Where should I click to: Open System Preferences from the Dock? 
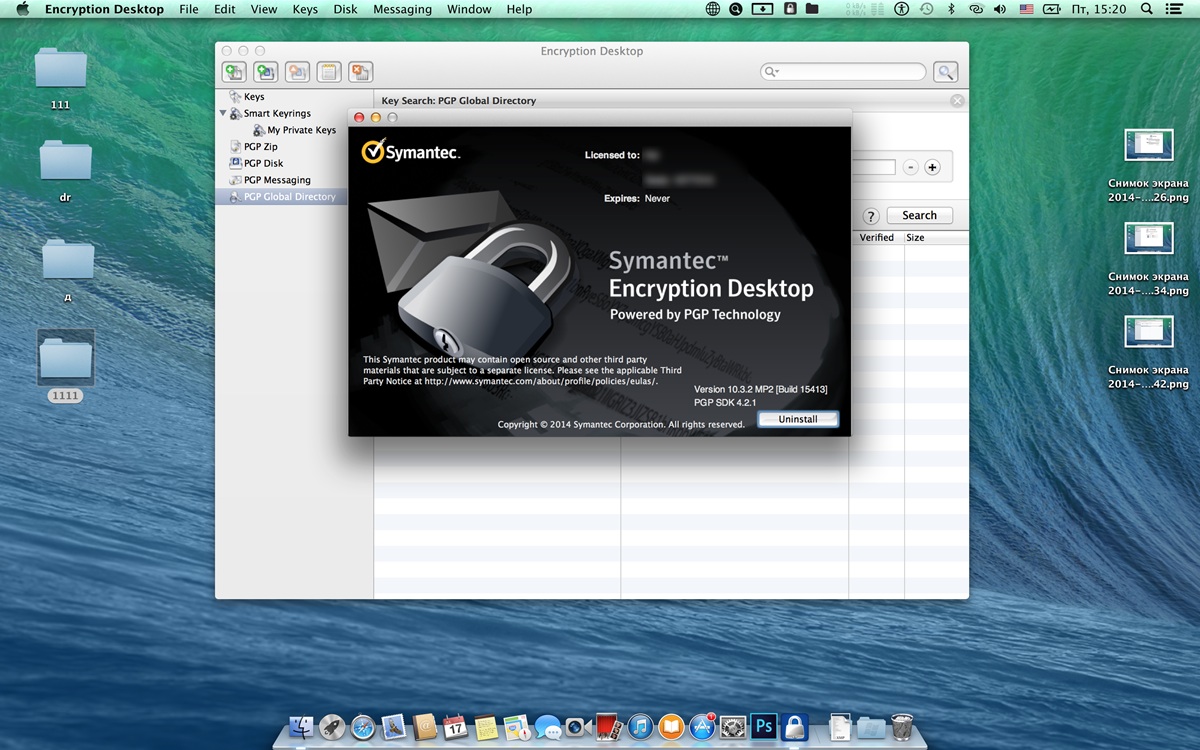[734, 727]
